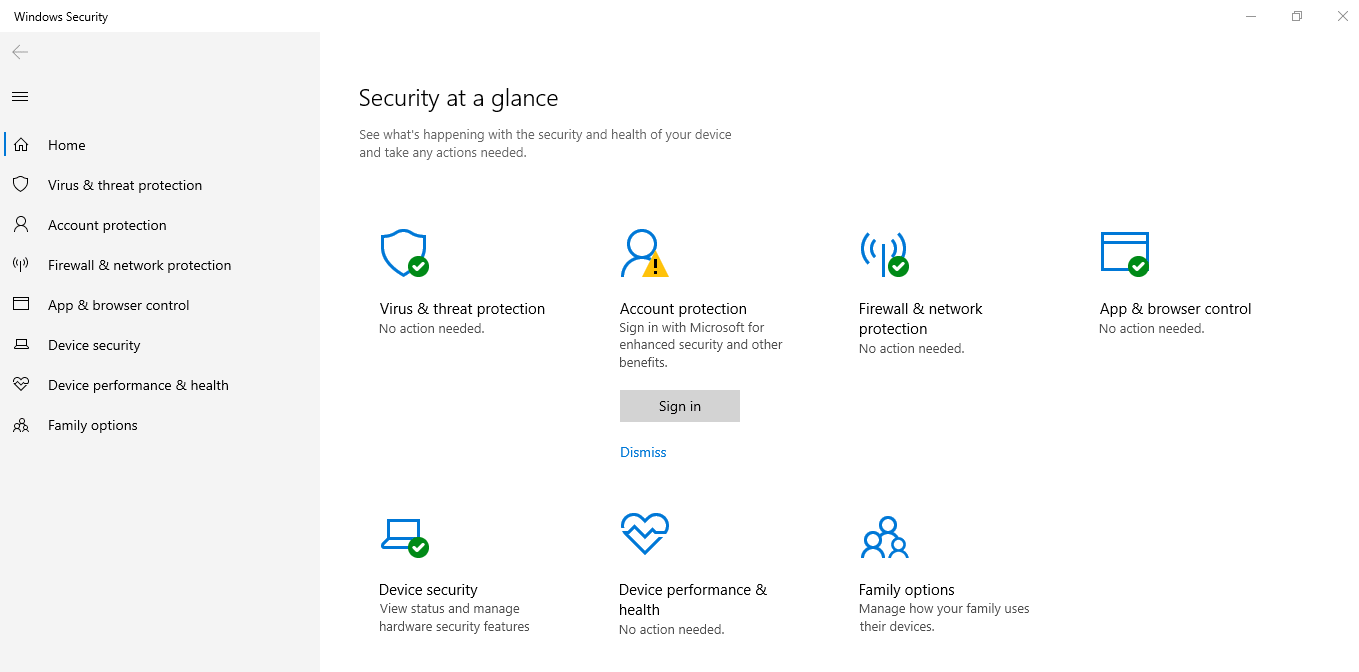Open App & browser control sidebar item

coord(118,305)
